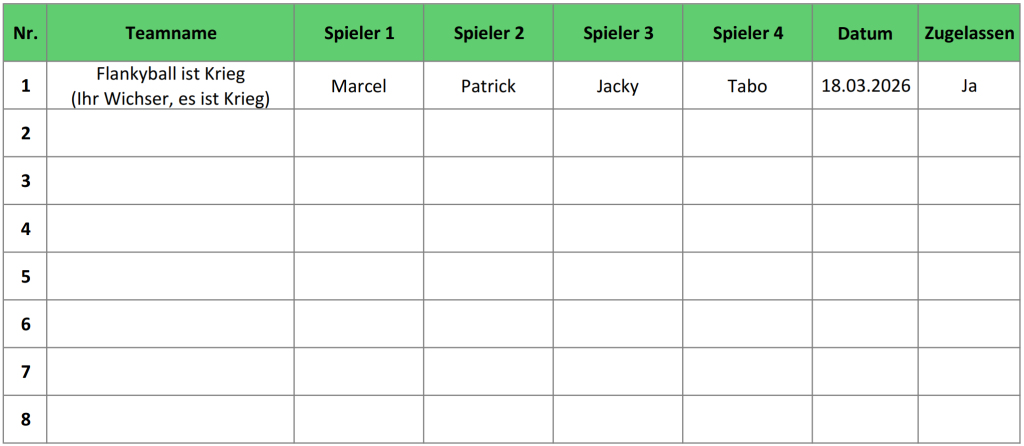1024x446 pixels.
Task: Select the 'Spieler 4' header cell
Action: point(748,33)
